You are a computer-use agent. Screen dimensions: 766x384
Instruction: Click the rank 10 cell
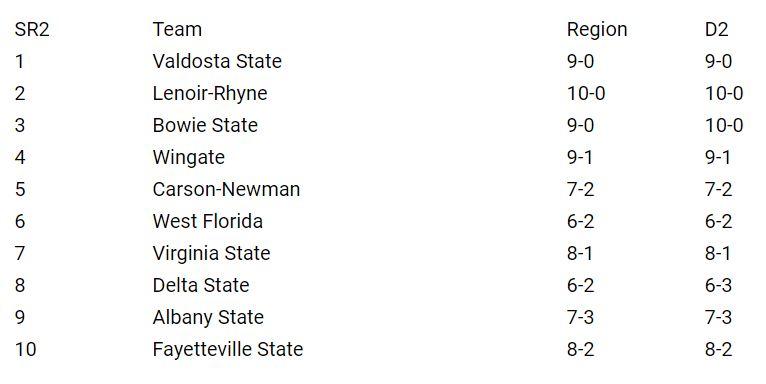click(x=25, y=350)
